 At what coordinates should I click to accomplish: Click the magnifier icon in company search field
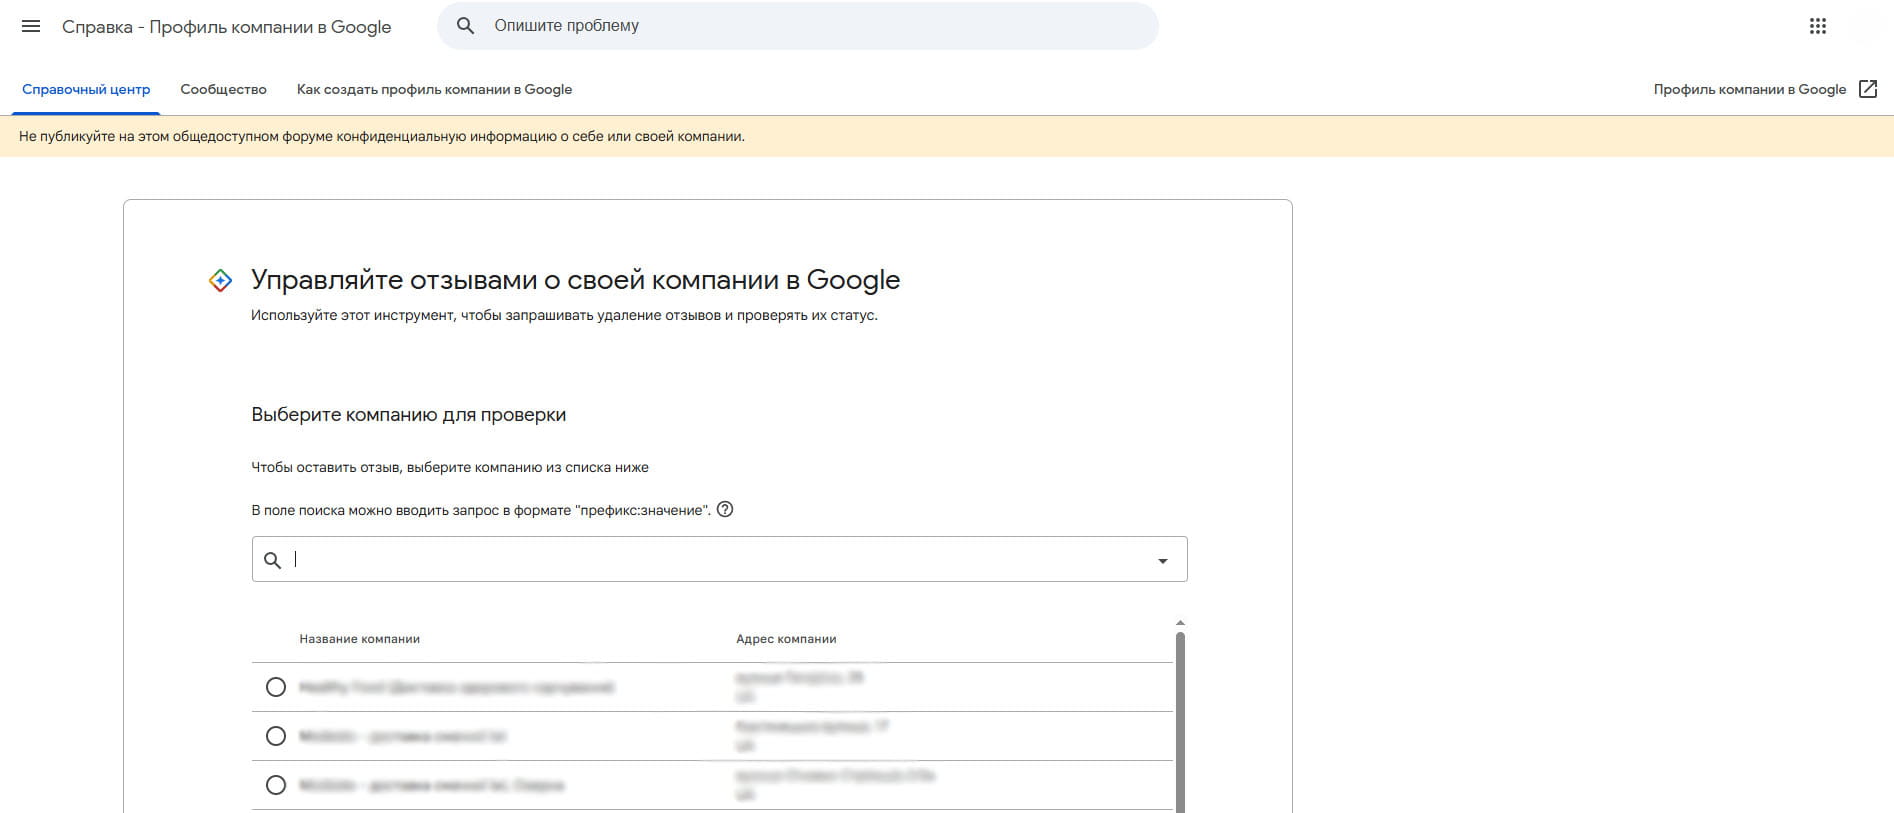click(272, 560)
